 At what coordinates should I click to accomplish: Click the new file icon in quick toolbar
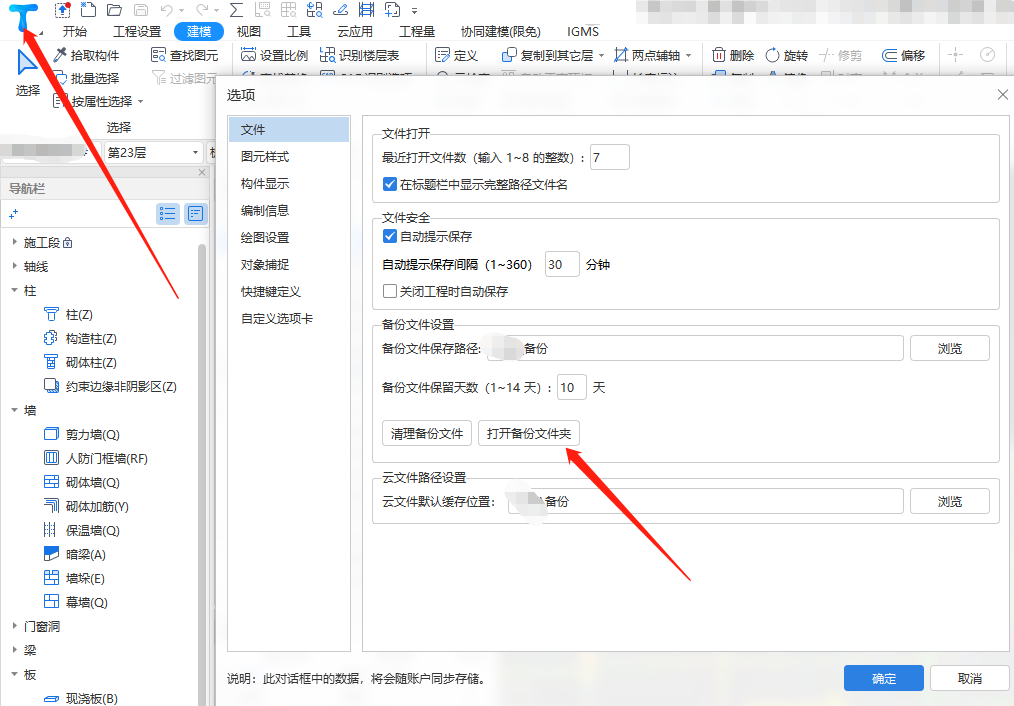(x=88, y=10)
